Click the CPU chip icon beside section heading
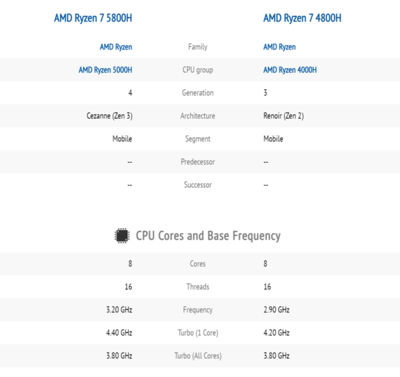The image size is (400, 377). 122,236
